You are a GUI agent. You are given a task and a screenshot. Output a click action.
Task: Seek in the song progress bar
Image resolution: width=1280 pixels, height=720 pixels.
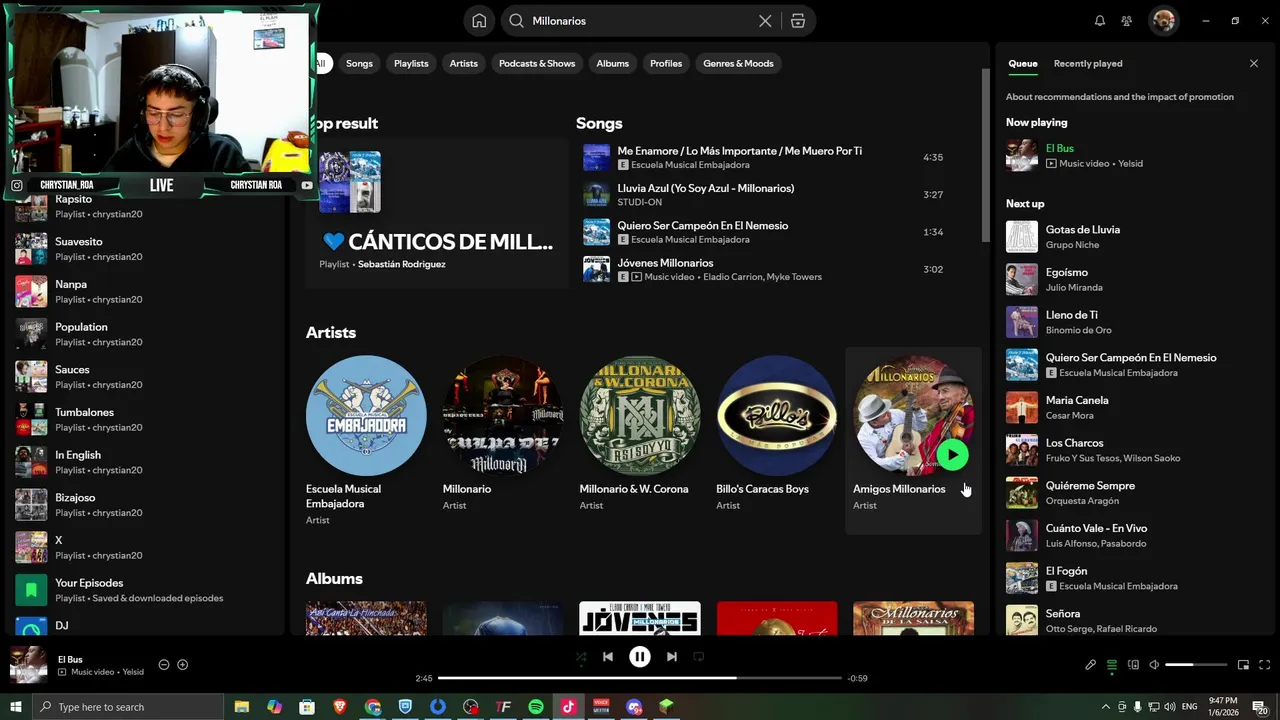point(640,678)
